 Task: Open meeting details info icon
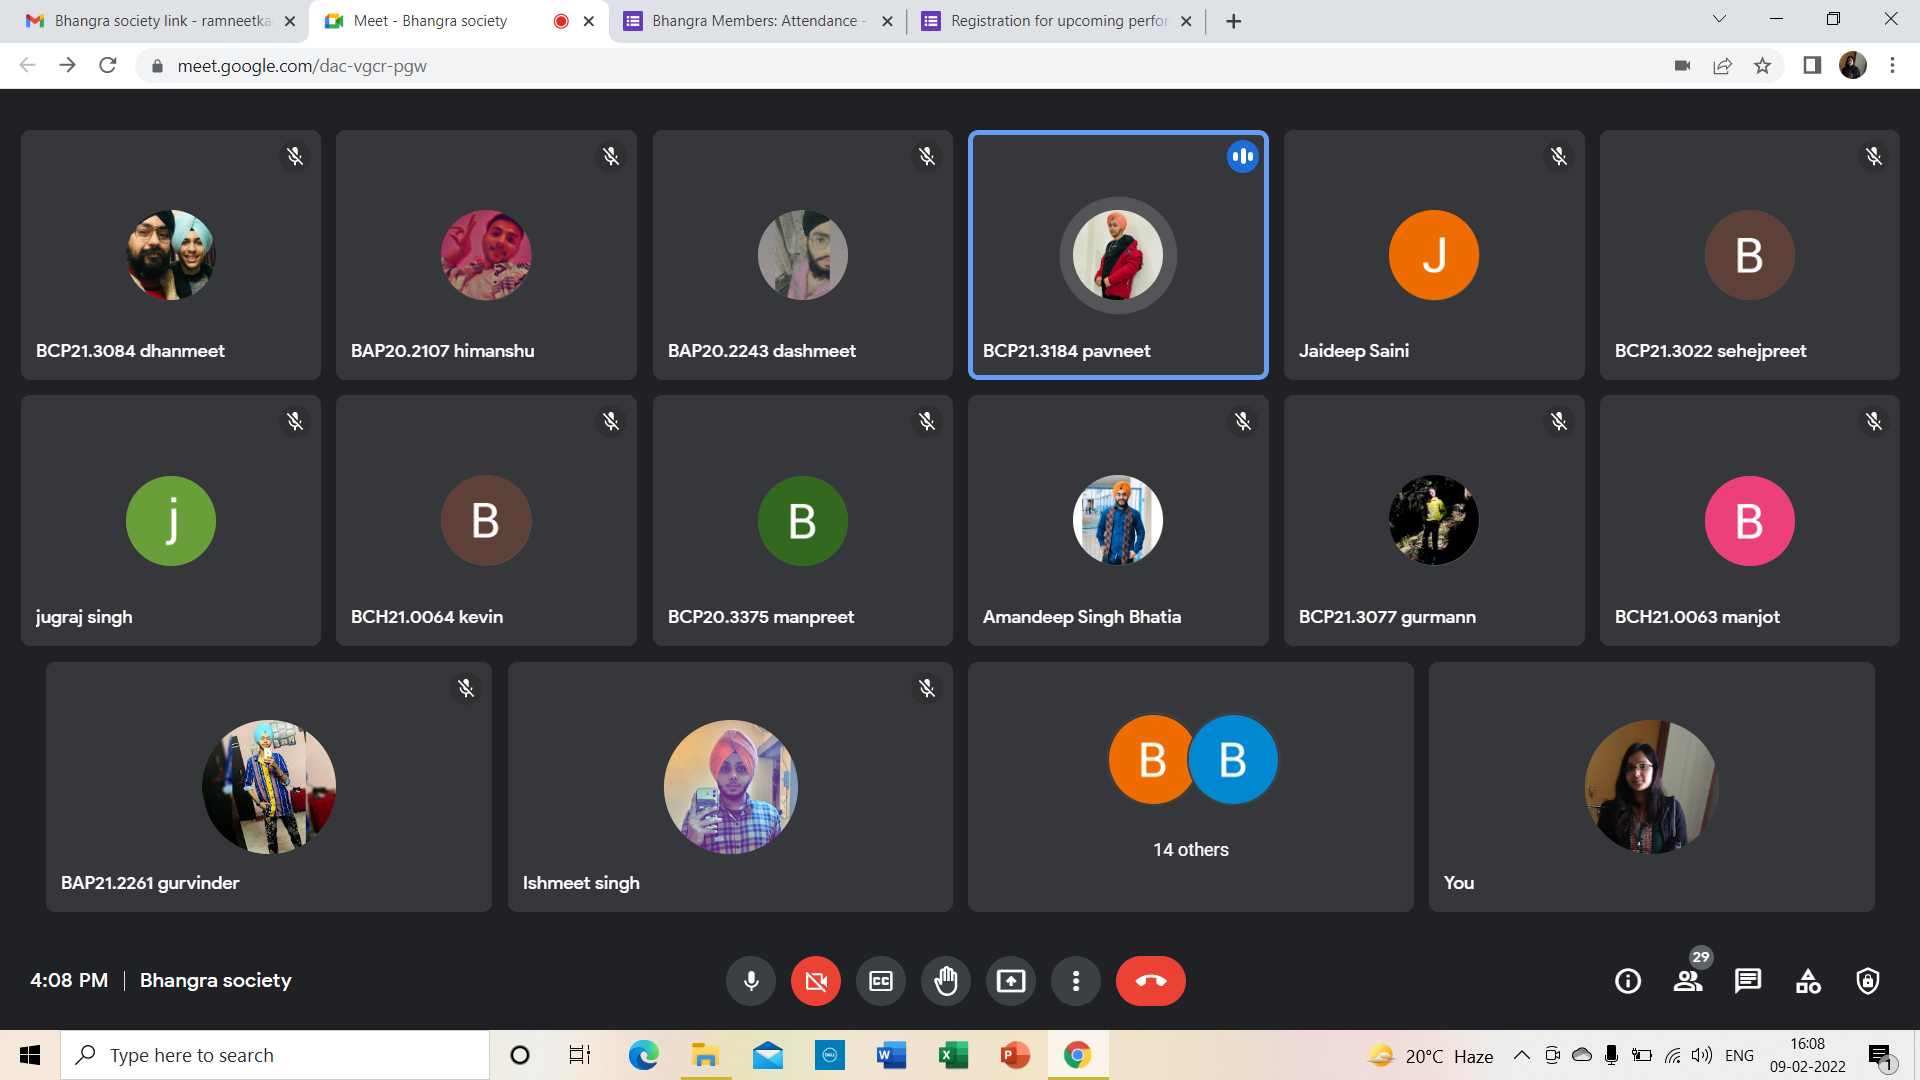coord(1627,981)
